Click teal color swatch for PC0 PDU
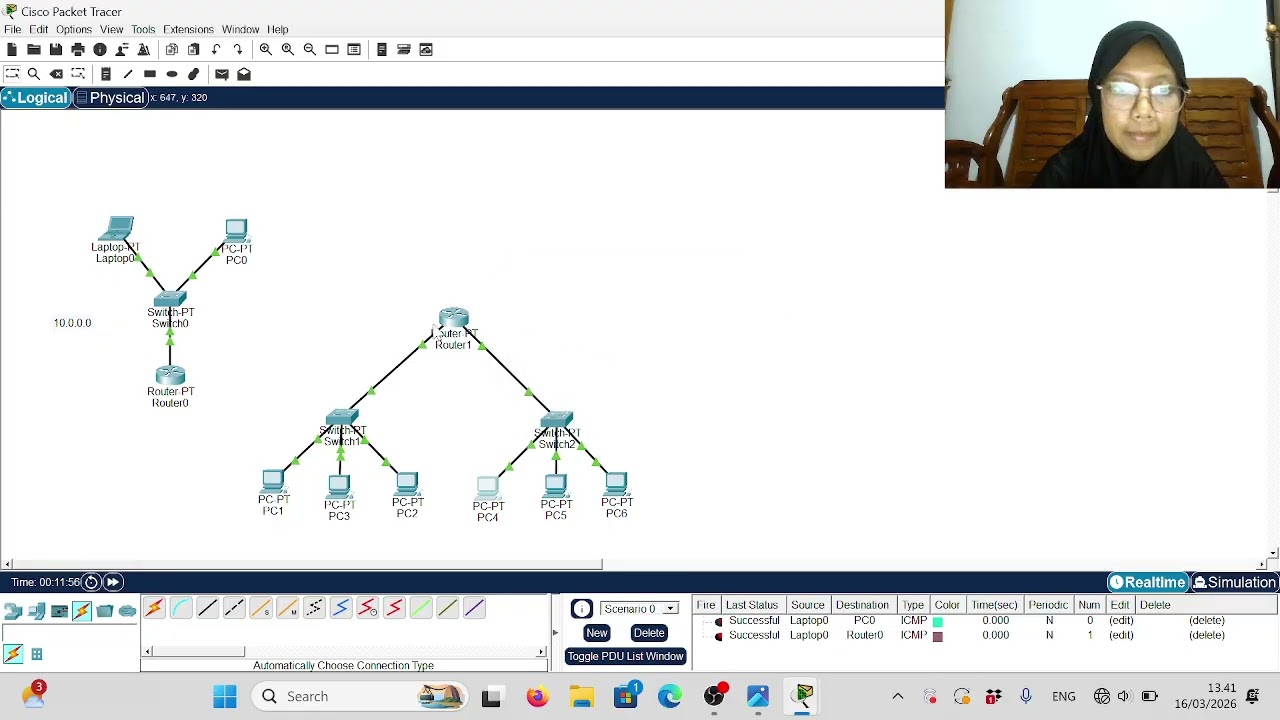The height and width of the screenshot is (720, 1280). coord(938,622)
